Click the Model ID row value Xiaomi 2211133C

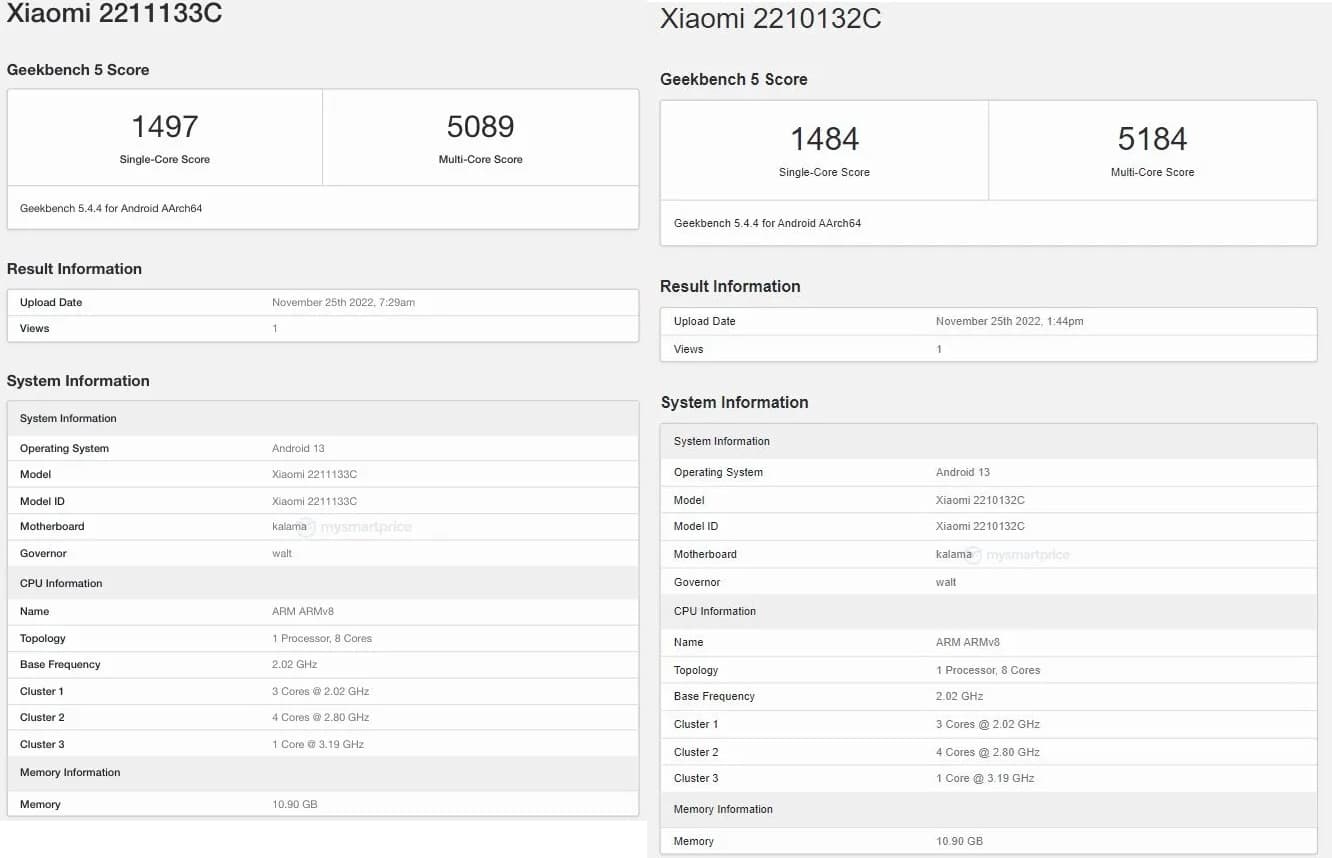[314, 501]
